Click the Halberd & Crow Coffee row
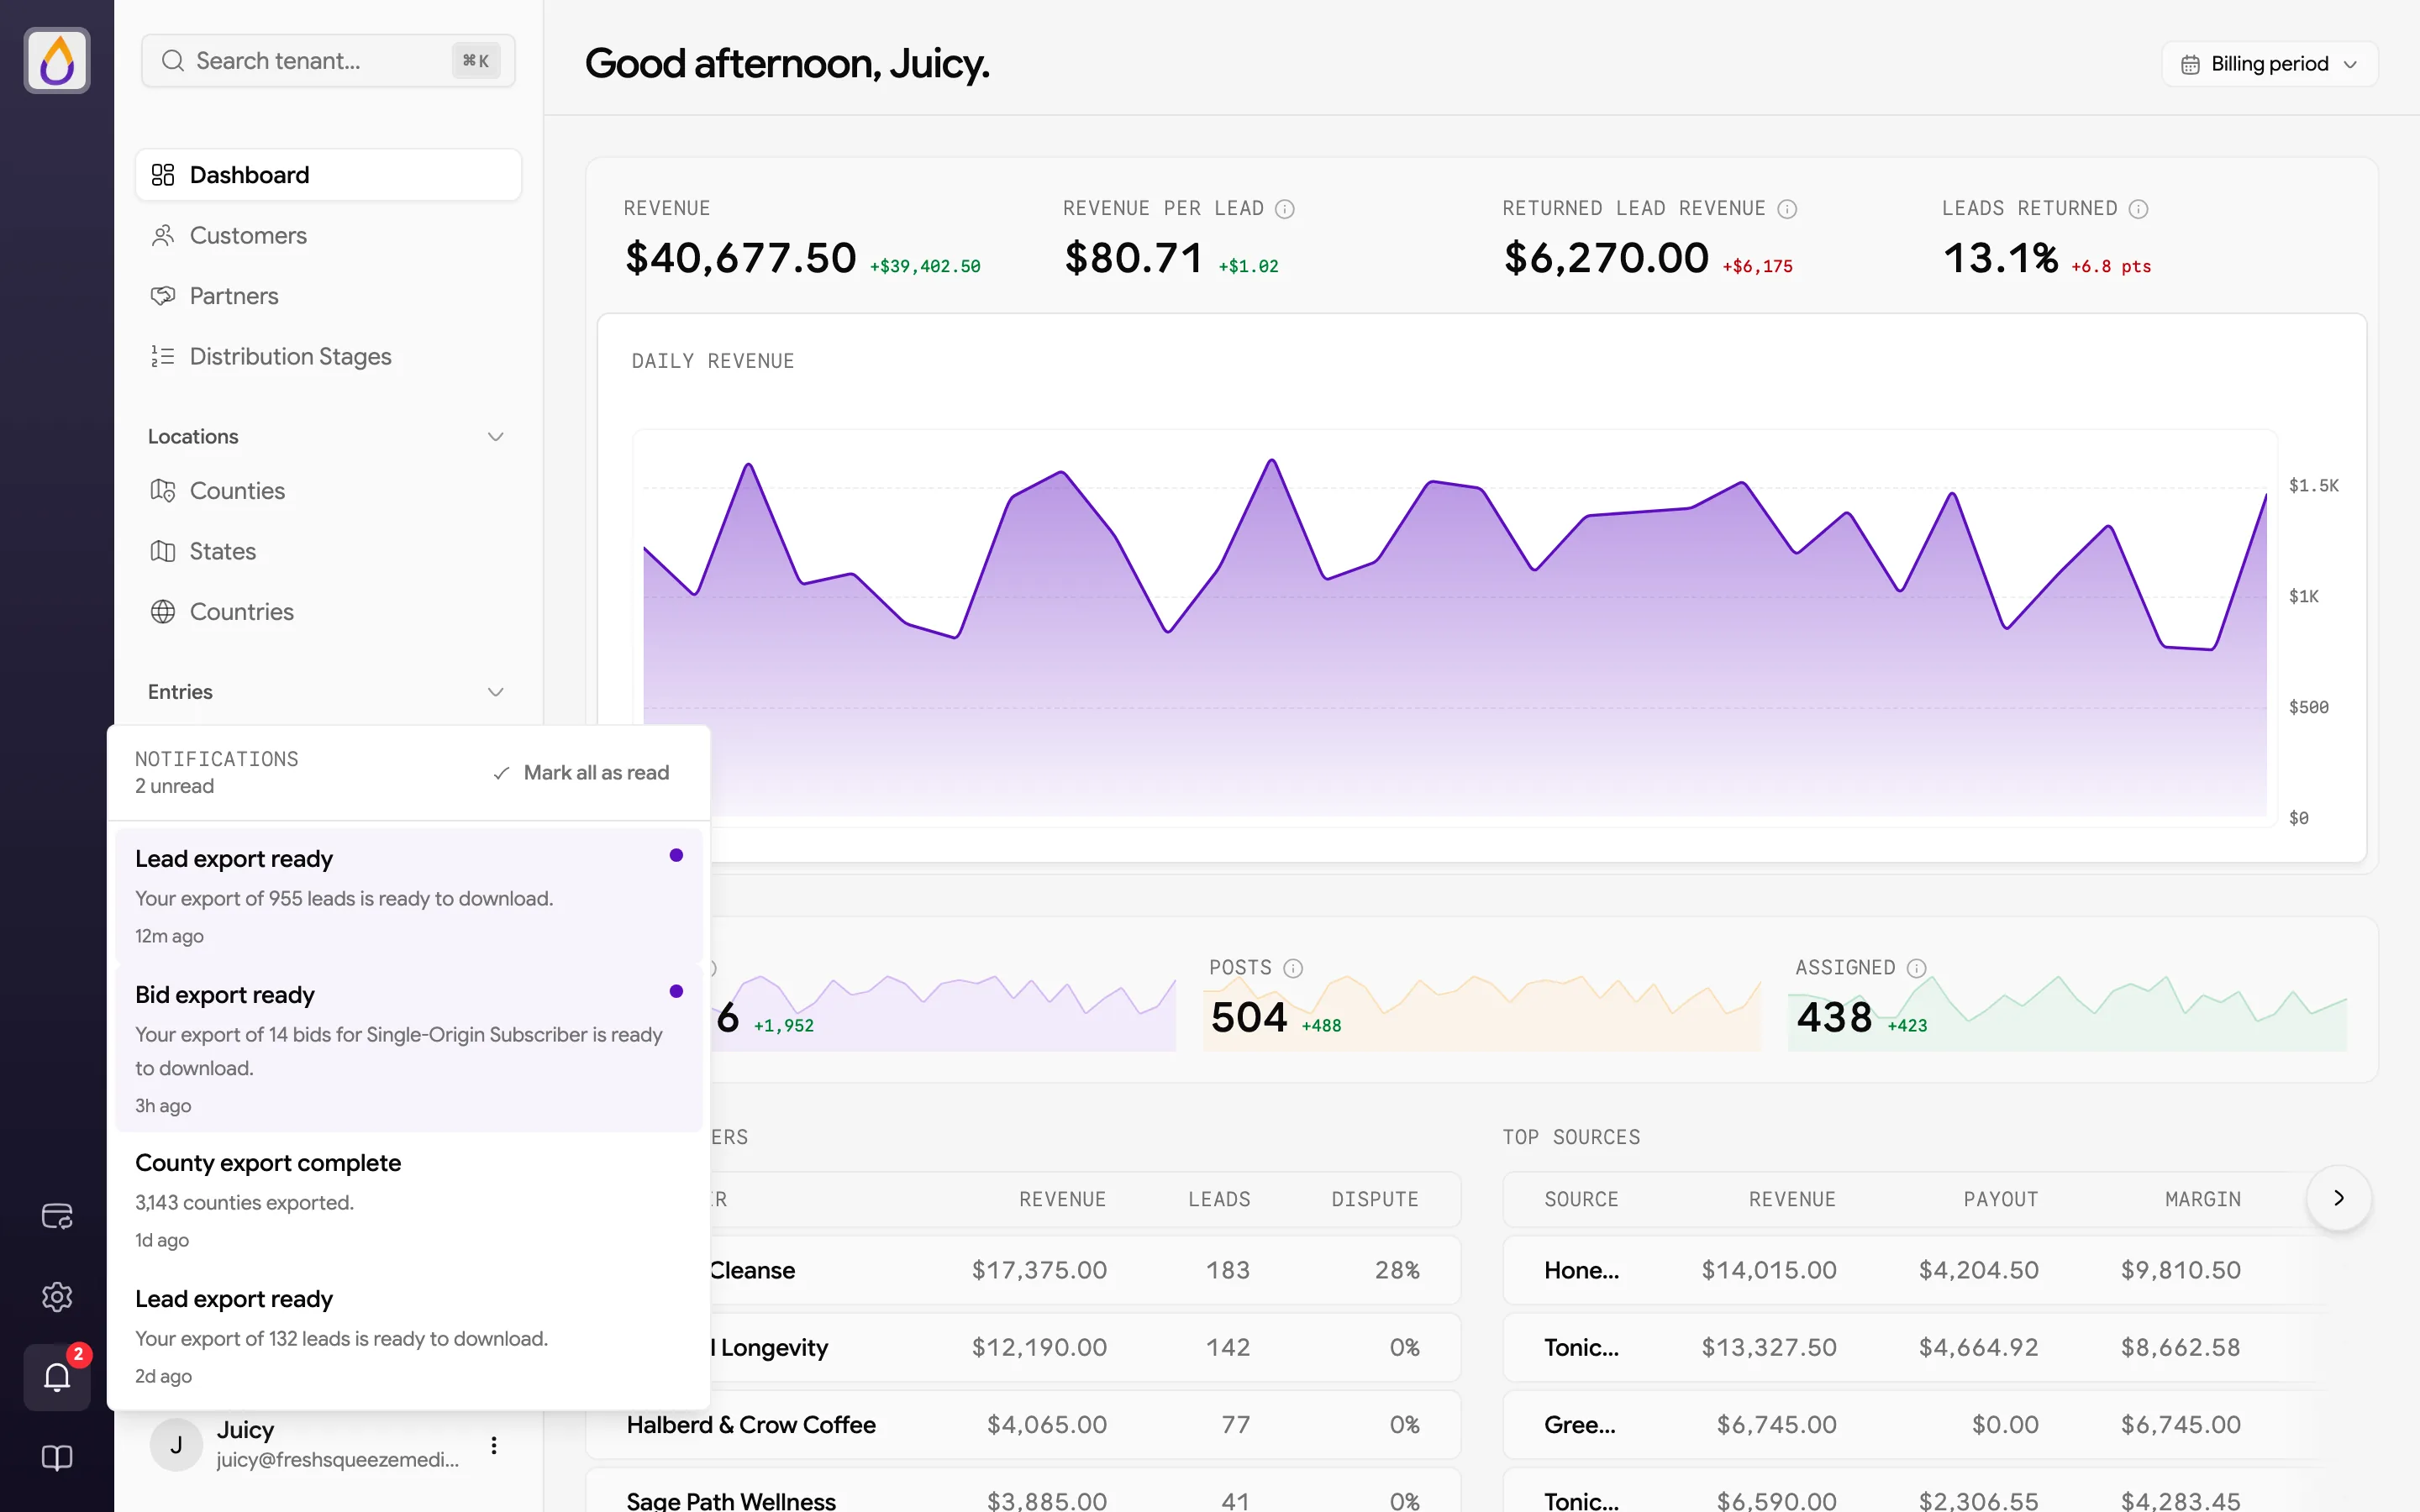This screenshot has width=2420, height=1512. coord(1023,1424)
